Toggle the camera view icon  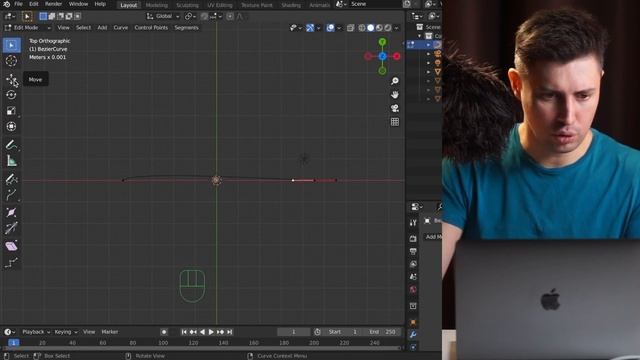[x=395, y=108]
